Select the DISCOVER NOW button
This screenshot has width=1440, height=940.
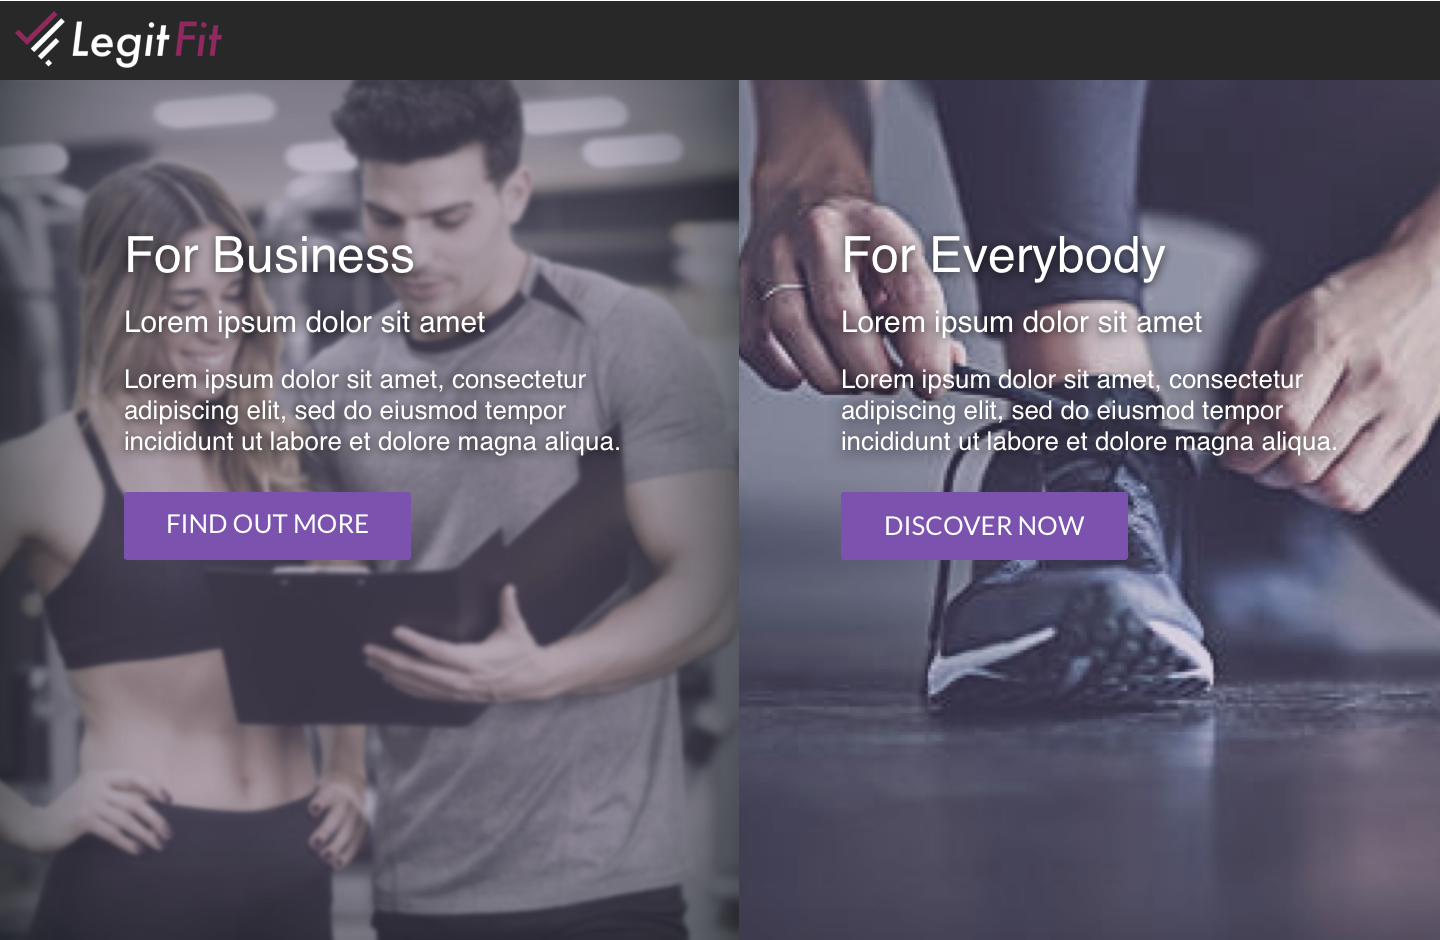[984, 525]
